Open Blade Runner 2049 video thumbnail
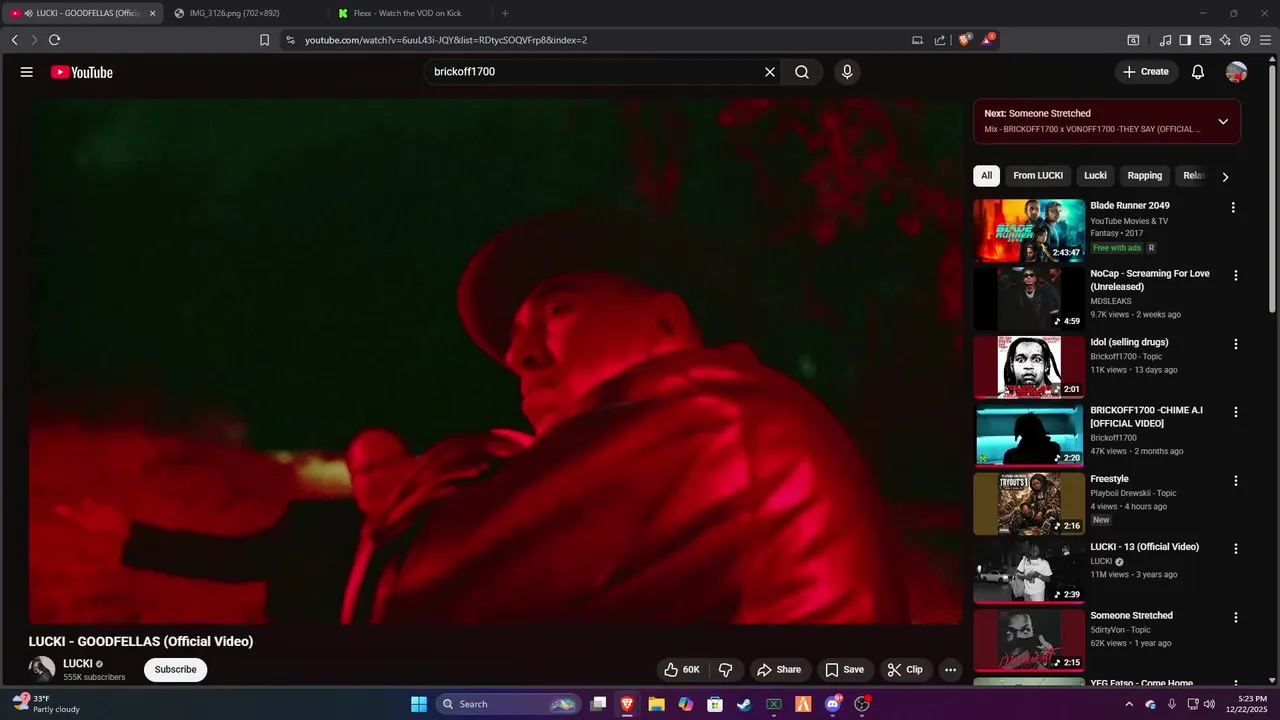Screen dimensions: 1280x720 1029,230
